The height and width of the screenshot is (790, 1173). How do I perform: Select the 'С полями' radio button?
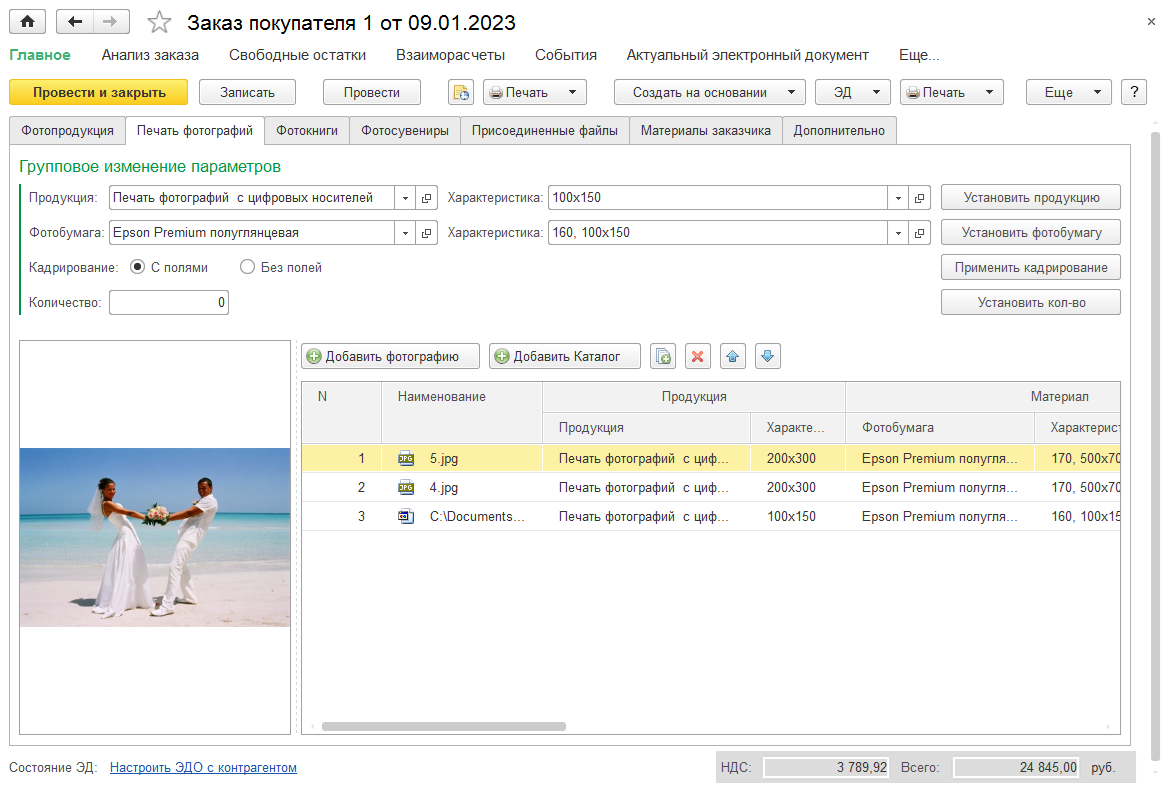pyautogui.click(x=138, y=267)
